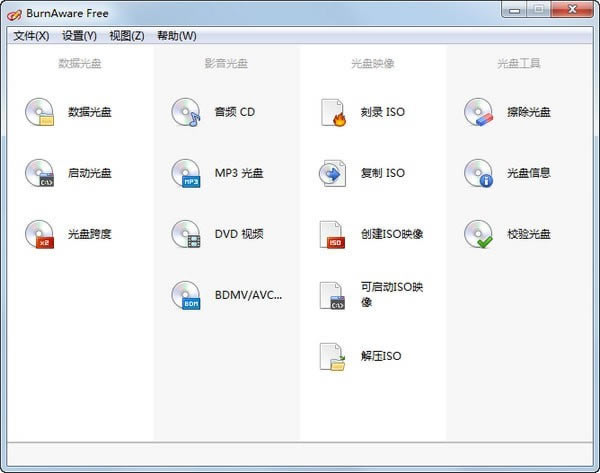The image size is (600, 473).
Task: Click the 音频 CD text label
Action: coord(235,112)
